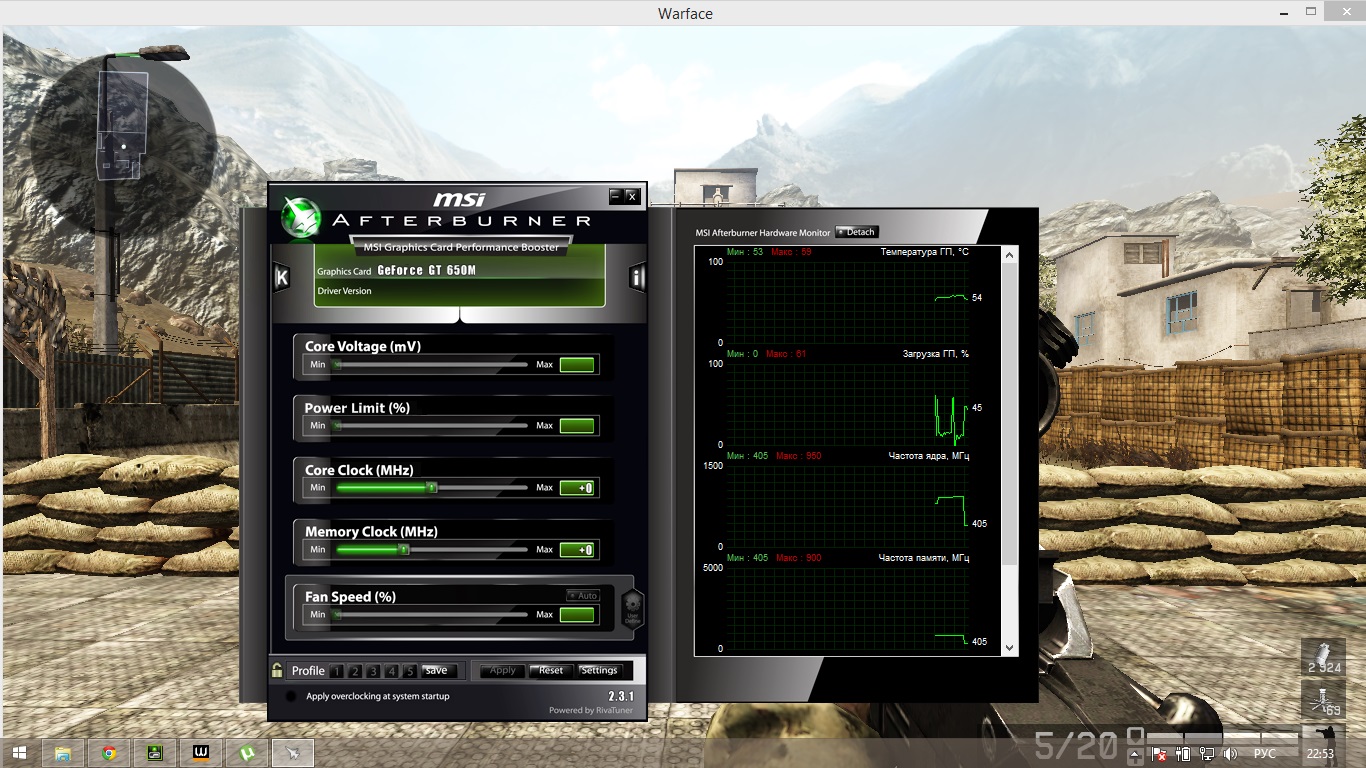Open Google Chrome from the taskbar
1366x768 pixels.
click(108, 753)
